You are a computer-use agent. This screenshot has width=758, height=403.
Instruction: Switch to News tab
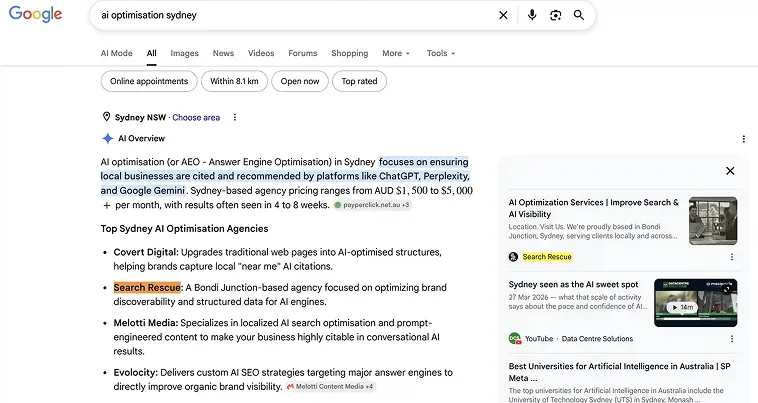223,53
